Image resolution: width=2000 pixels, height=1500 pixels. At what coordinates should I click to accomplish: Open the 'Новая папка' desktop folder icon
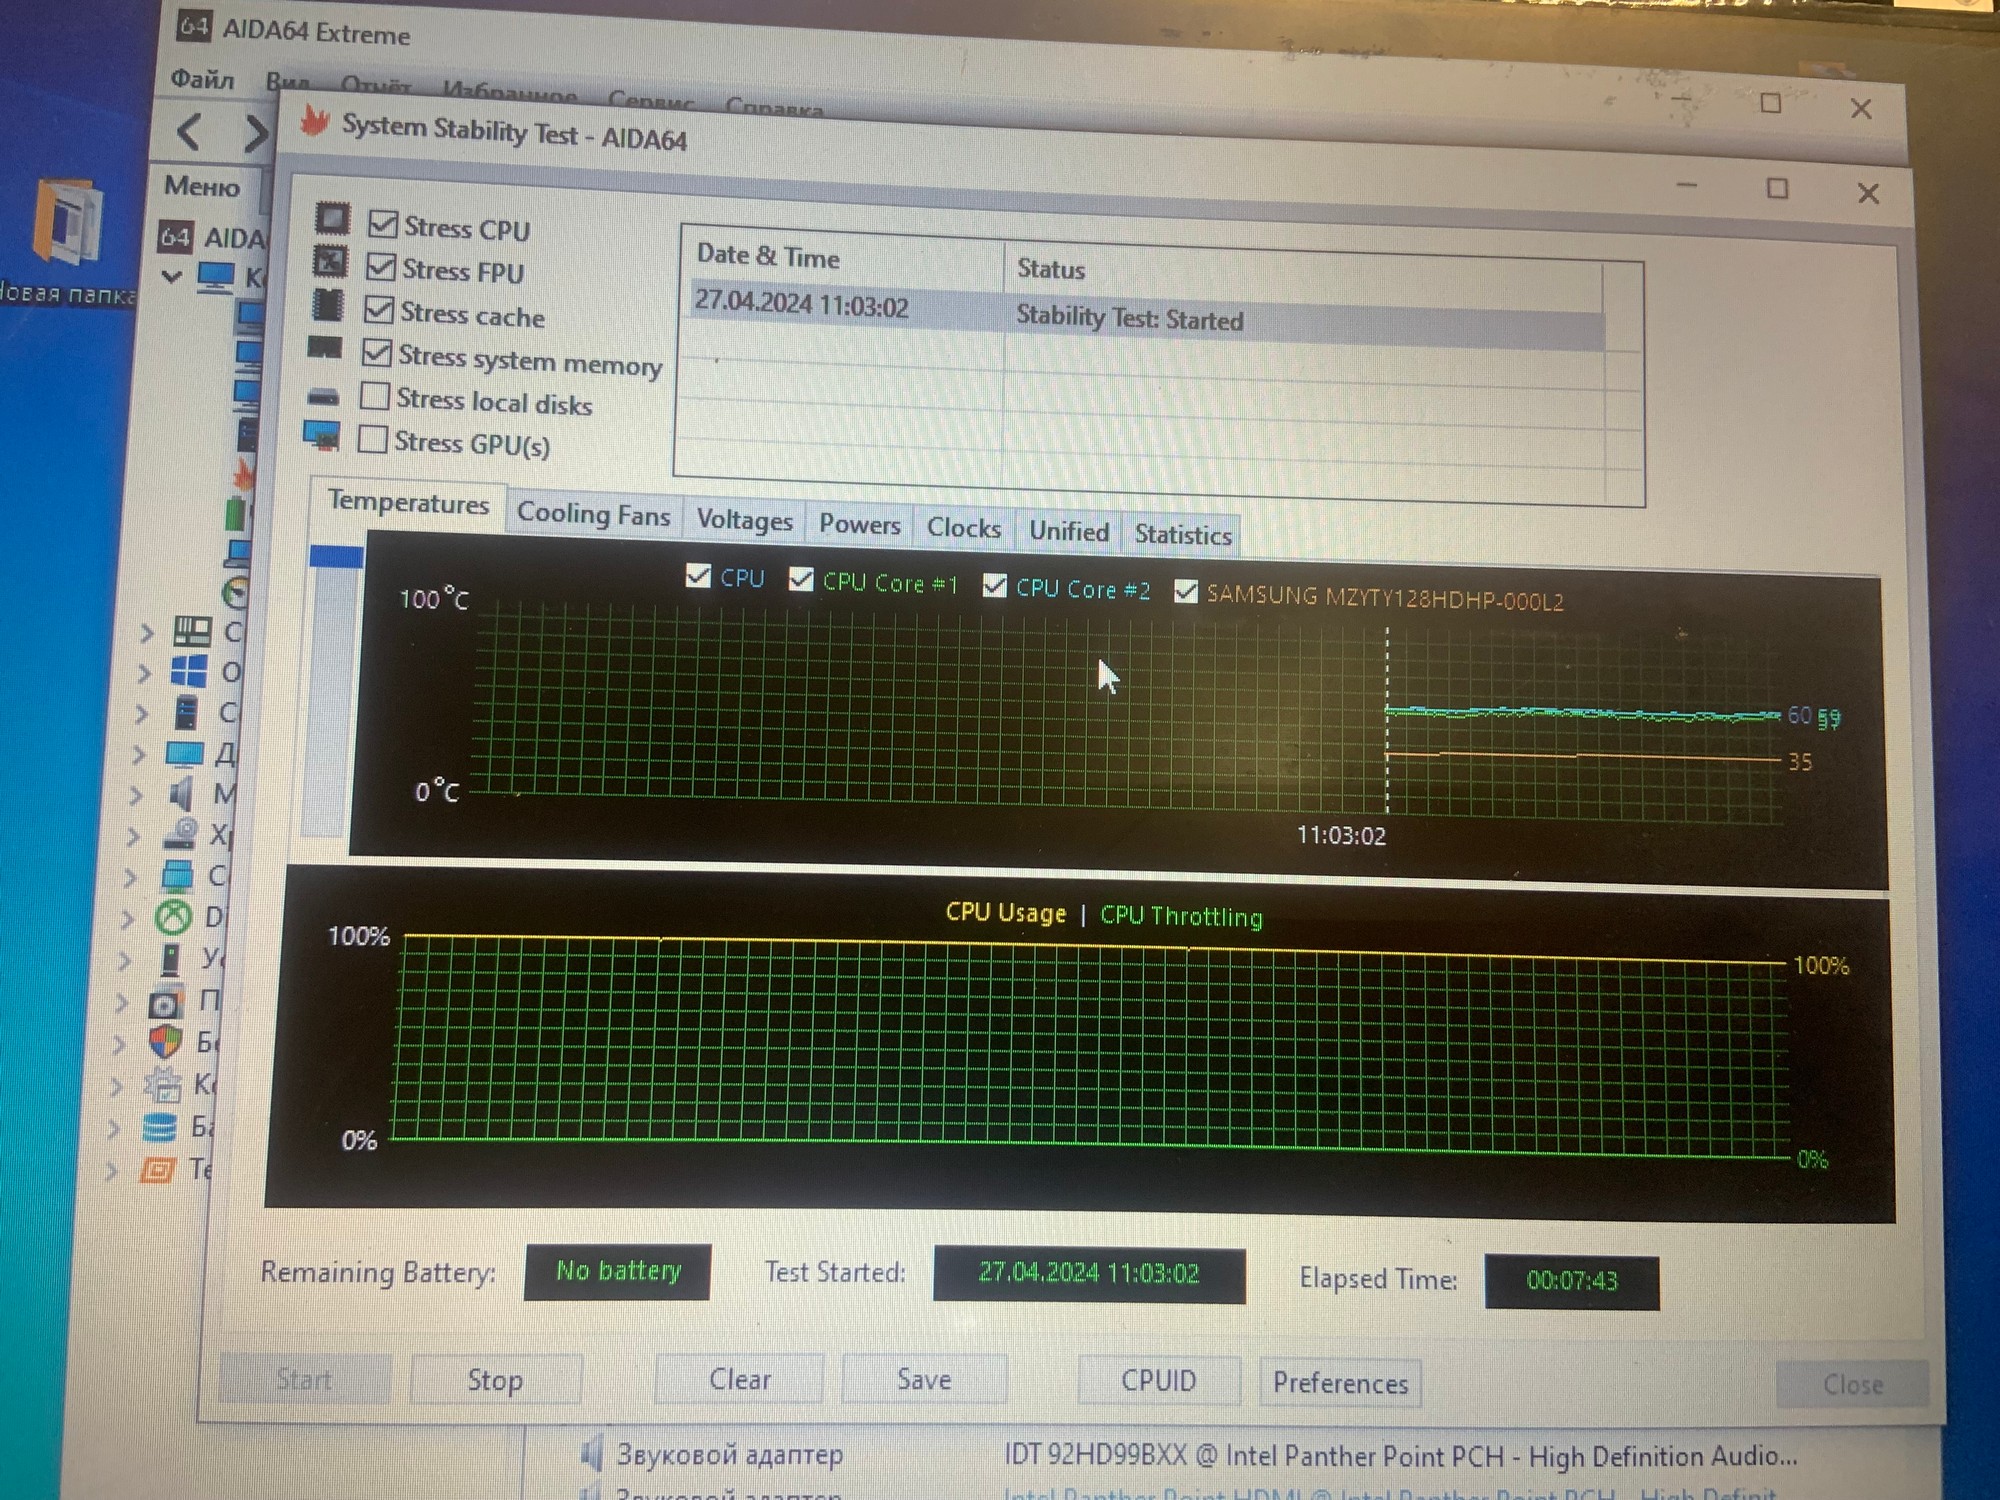coord(66,222)
